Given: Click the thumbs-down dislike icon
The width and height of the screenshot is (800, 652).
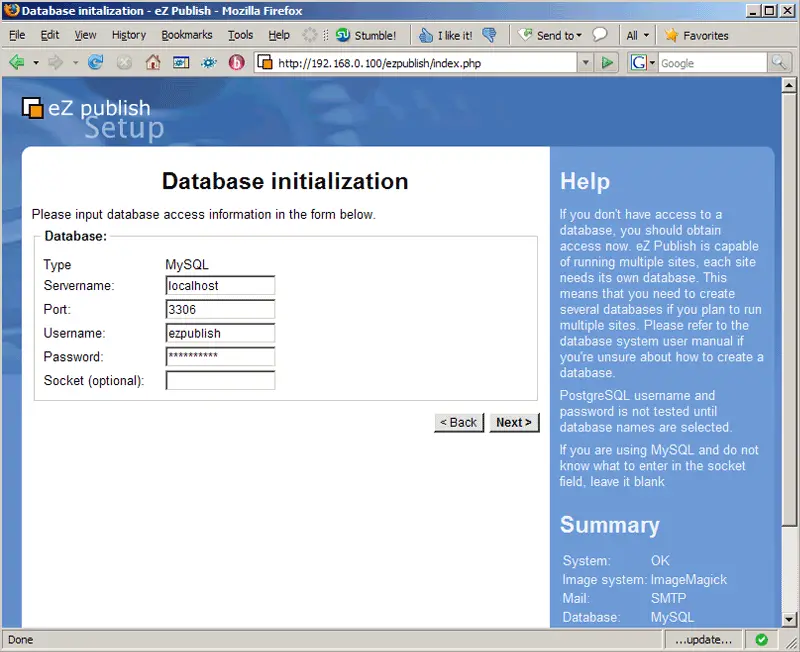Looking at the screenshot, I should [489, 35].
